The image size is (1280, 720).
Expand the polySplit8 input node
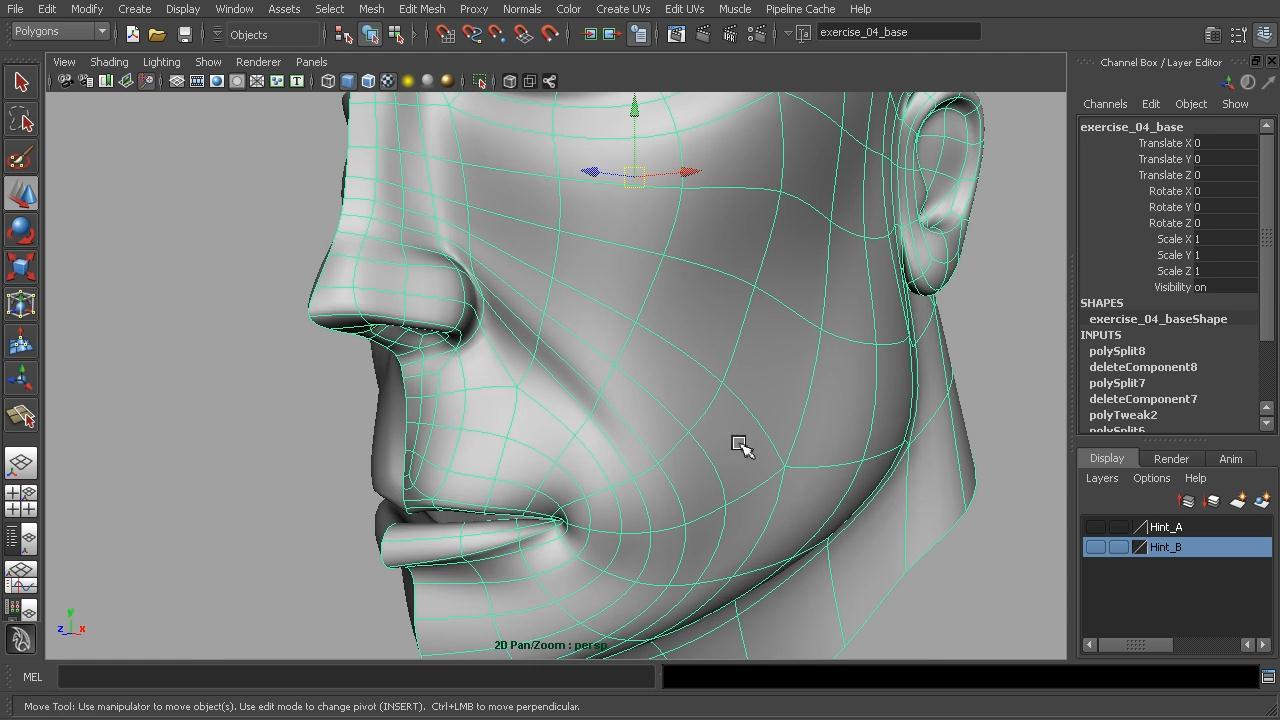click(x=1117, y=351)
